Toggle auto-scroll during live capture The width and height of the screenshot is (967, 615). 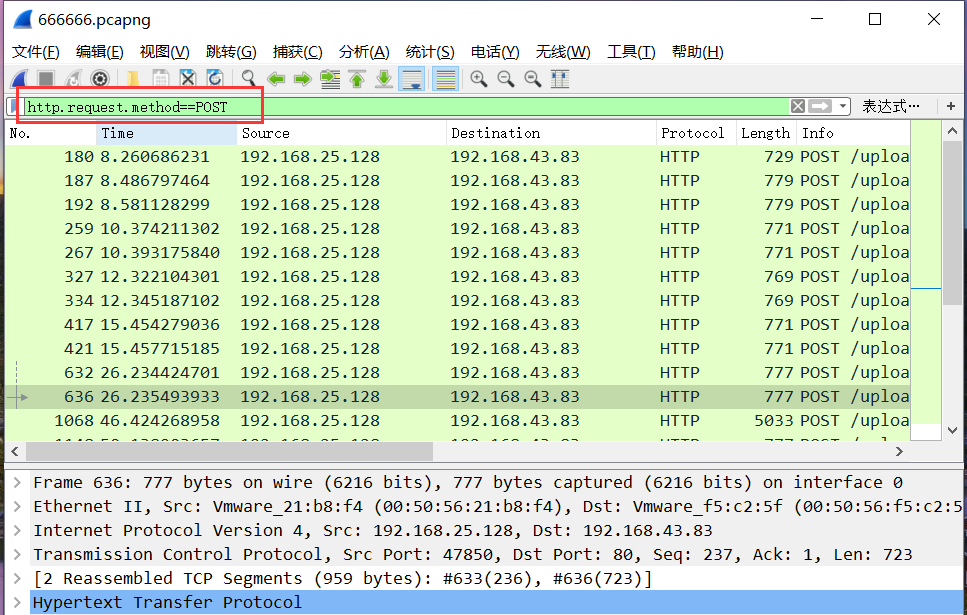(x=411, y=79)
